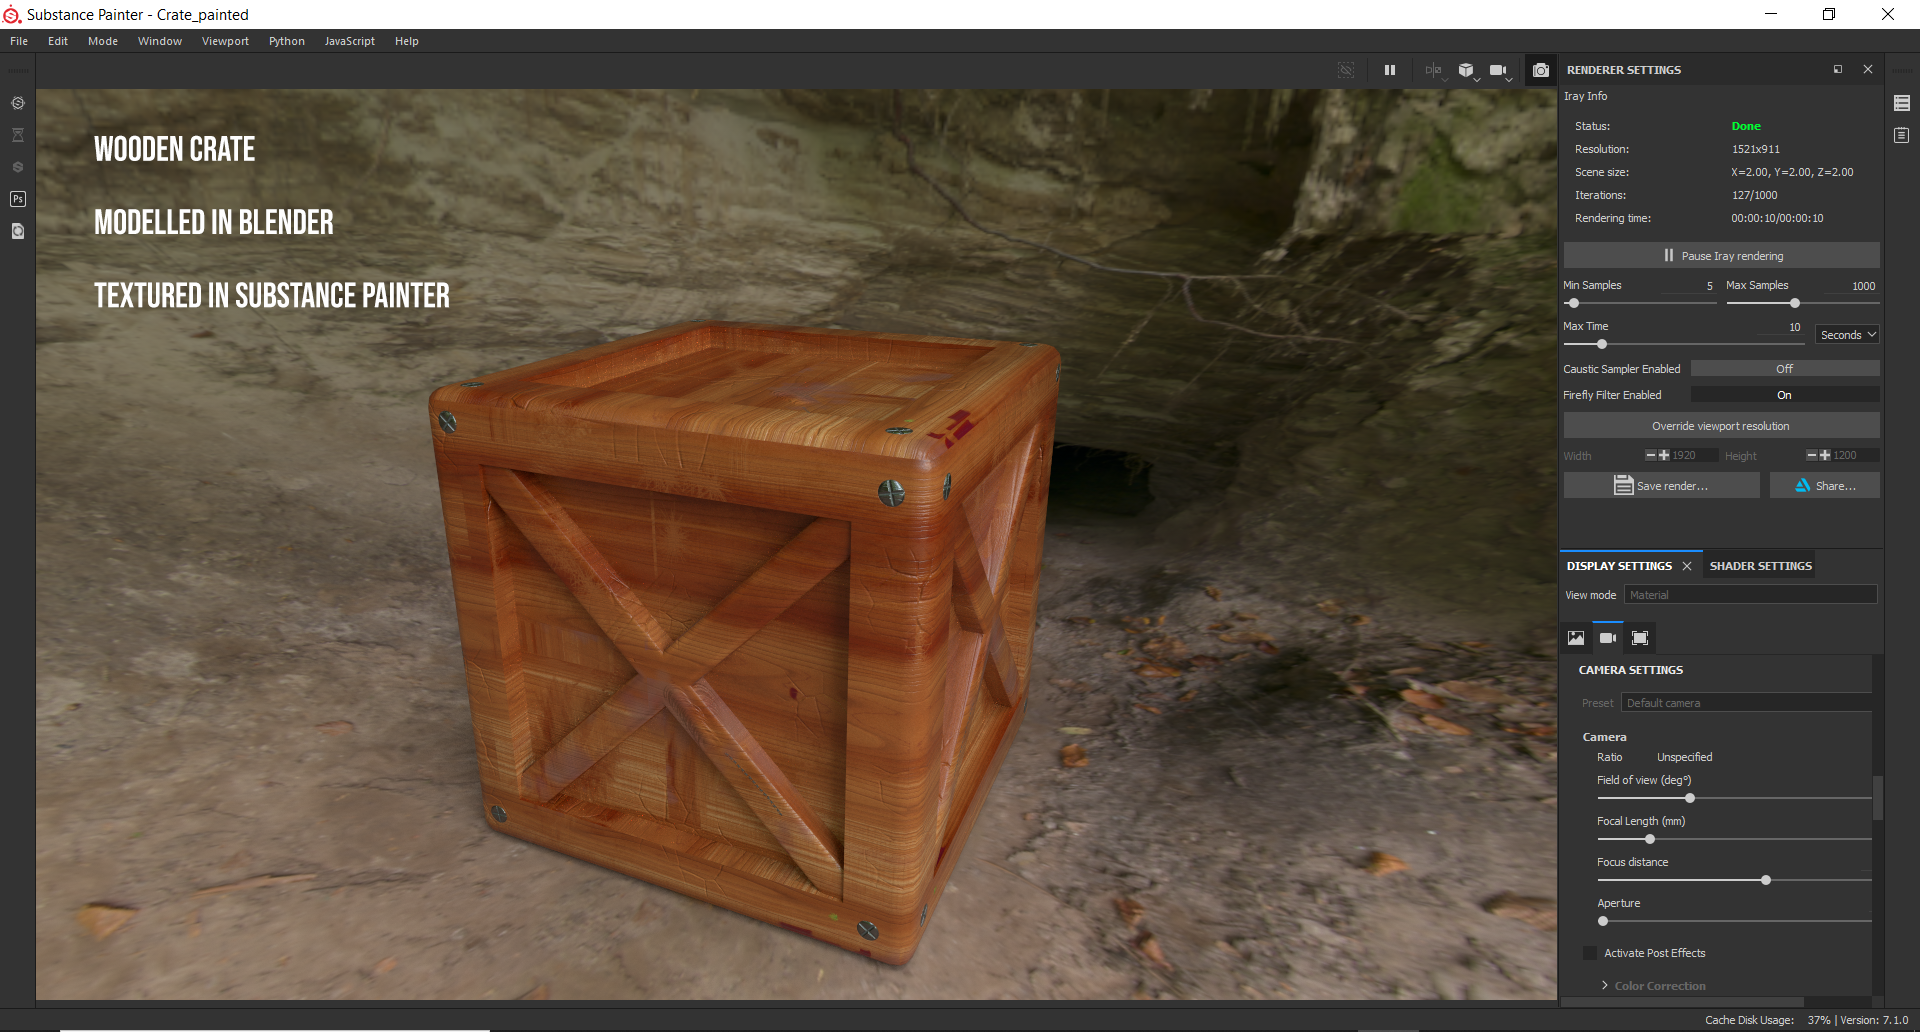Toggle Caustic Sampler Enabled switch
Screen dimensions: 1920x1032
1785,369
